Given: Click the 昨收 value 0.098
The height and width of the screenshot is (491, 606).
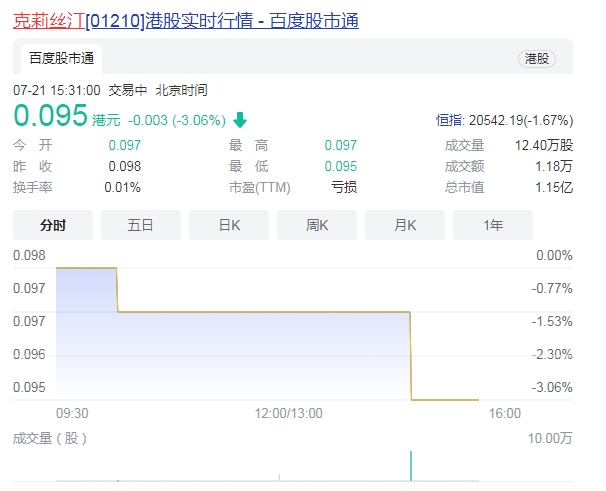Looking at the screenshot, I should pyautogui.click(x=124, y=166).
